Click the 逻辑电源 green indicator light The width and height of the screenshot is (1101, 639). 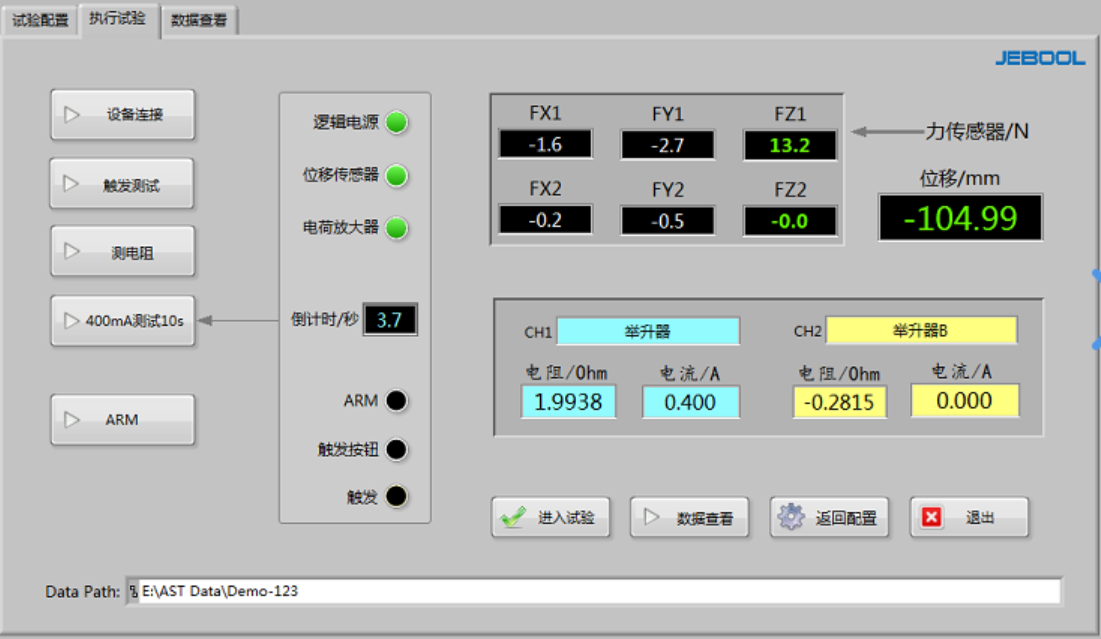(397, 123)
